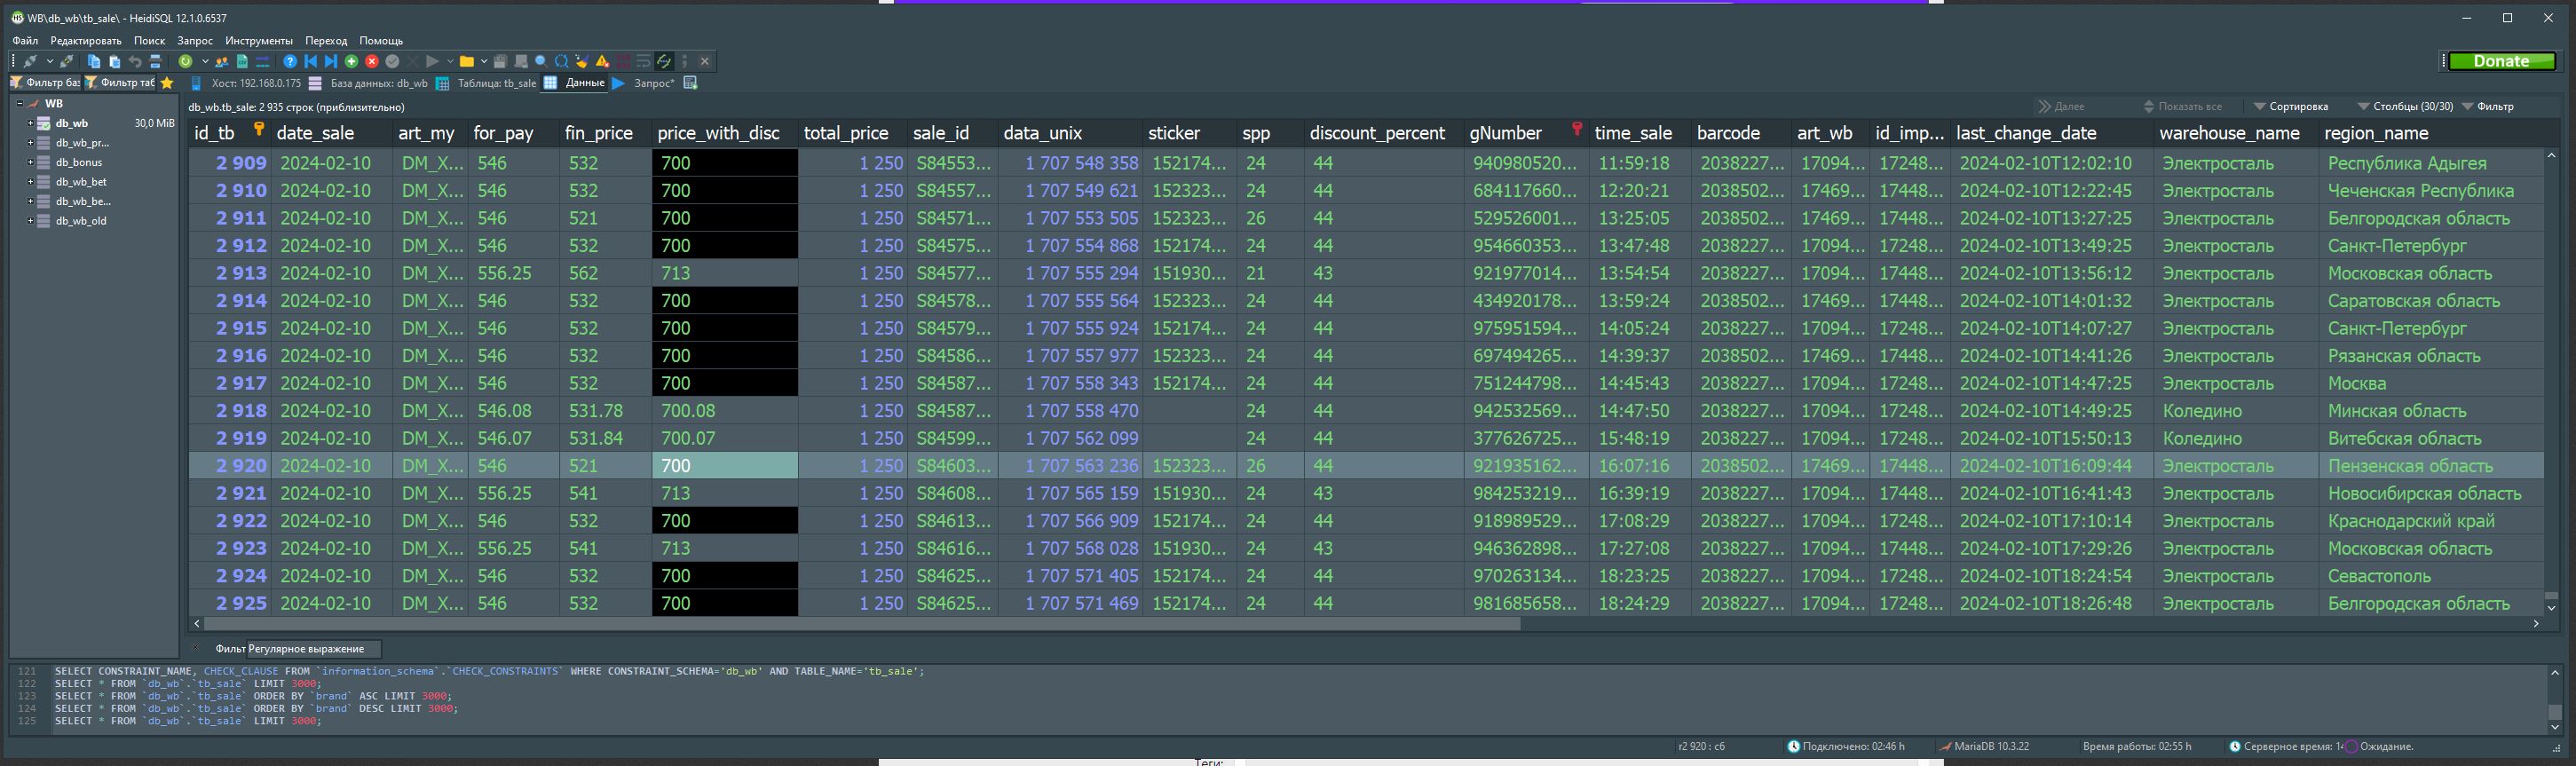Image resolution: width=2576 pixels, height=766 pixels.
Task: Open the Сортировка dropdown
Action: (x=2290, y=106)
